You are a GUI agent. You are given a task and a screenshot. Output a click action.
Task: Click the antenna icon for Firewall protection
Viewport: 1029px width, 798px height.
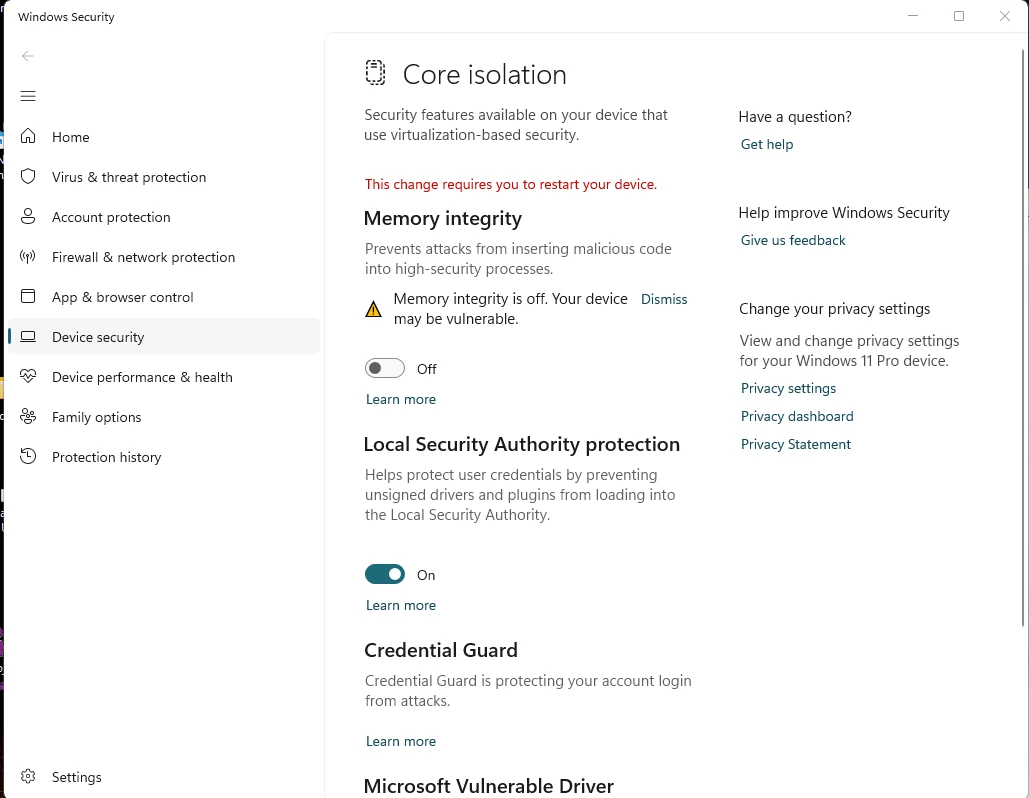(28, 257)
